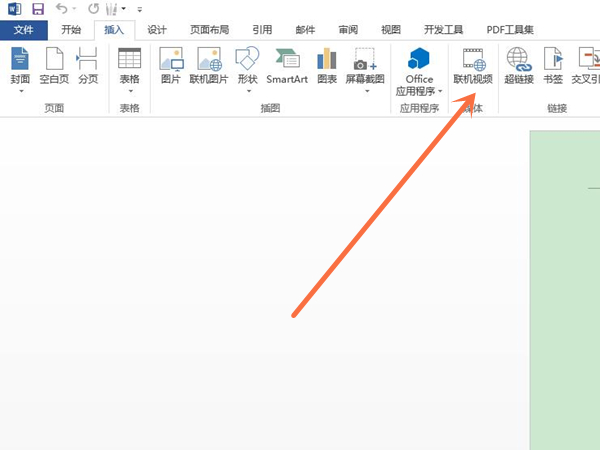Switch to the Home (开始) tab
Viewport: 600px width, 450px height.
point(71,30)
